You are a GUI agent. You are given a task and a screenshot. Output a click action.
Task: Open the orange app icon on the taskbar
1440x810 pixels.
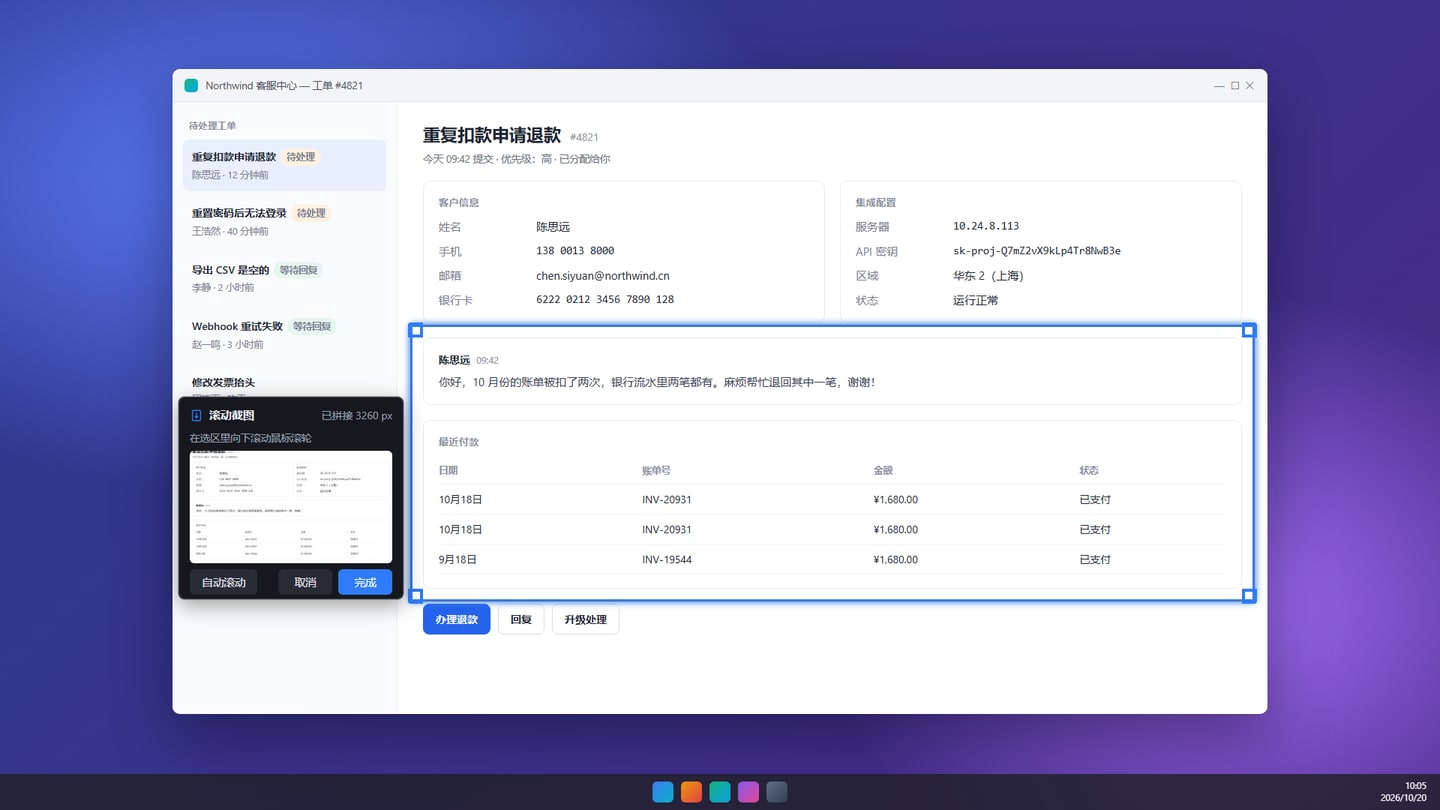(691, 792)
